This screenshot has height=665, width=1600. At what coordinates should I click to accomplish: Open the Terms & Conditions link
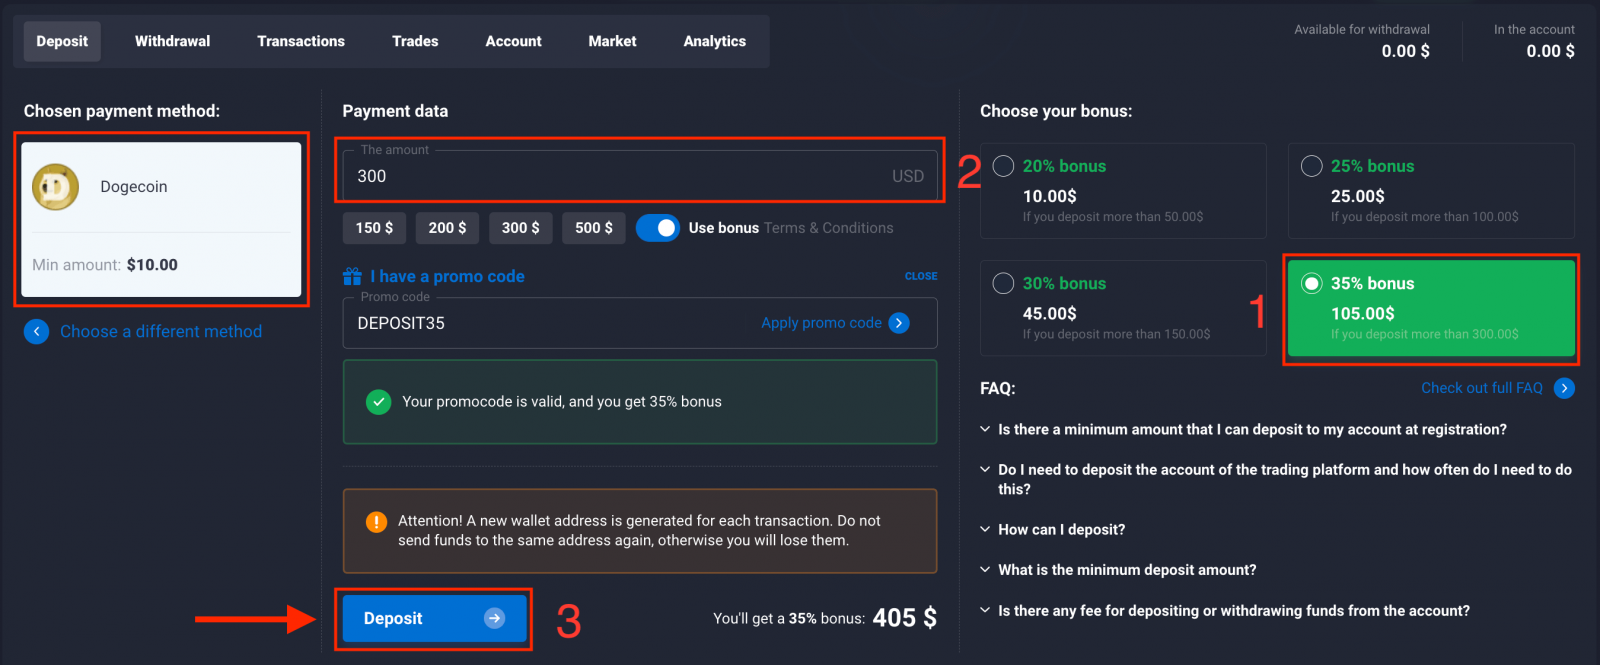(828, 228)
